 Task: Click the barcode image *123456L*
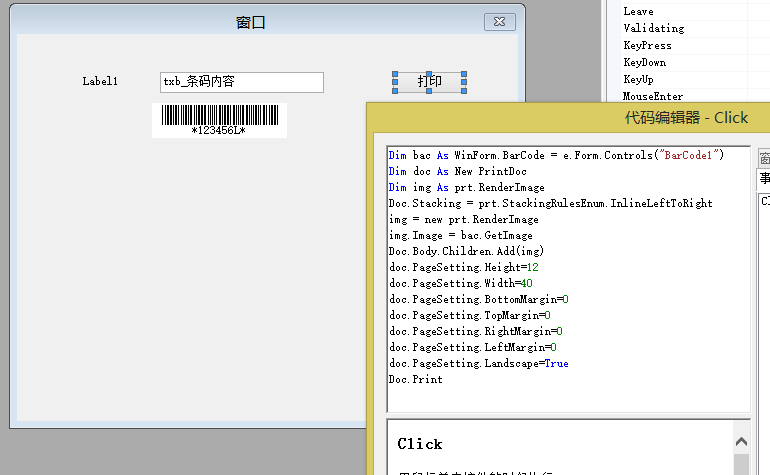[x=220, y=120]
